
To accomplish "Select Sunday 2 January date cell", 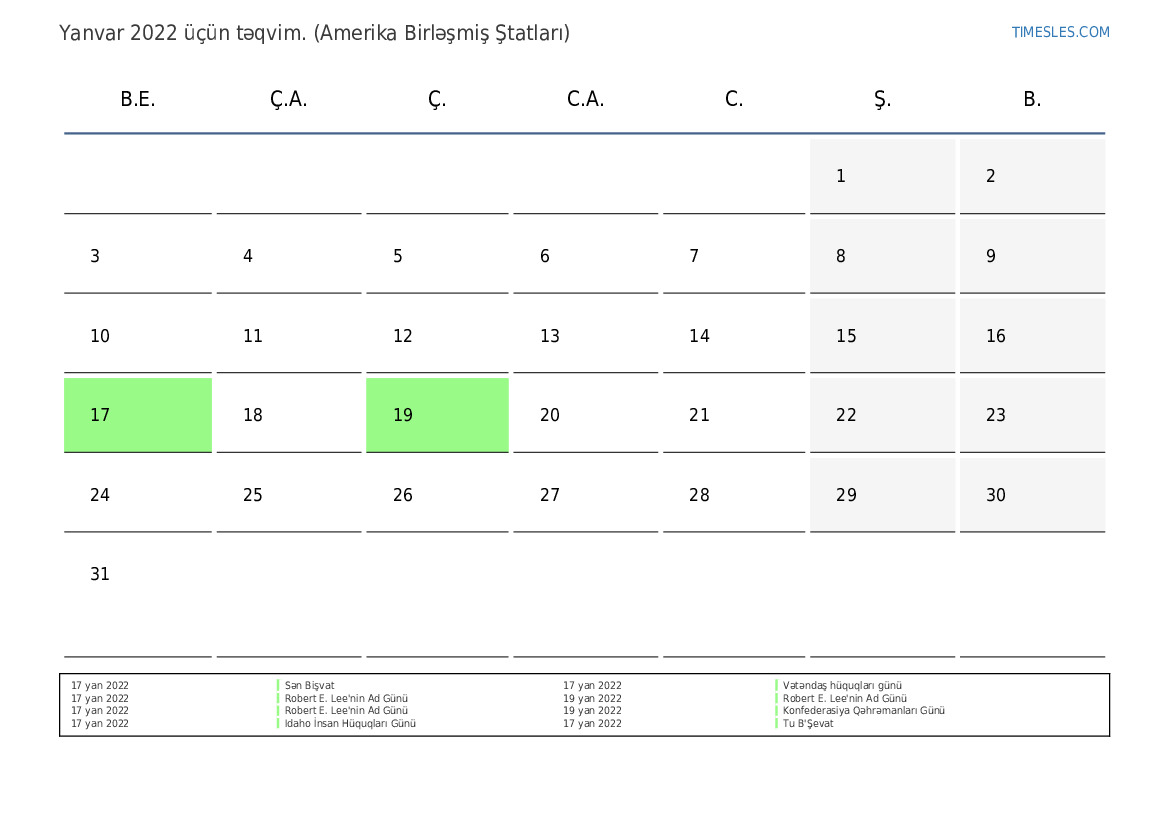I will (x=1032, y=176).
